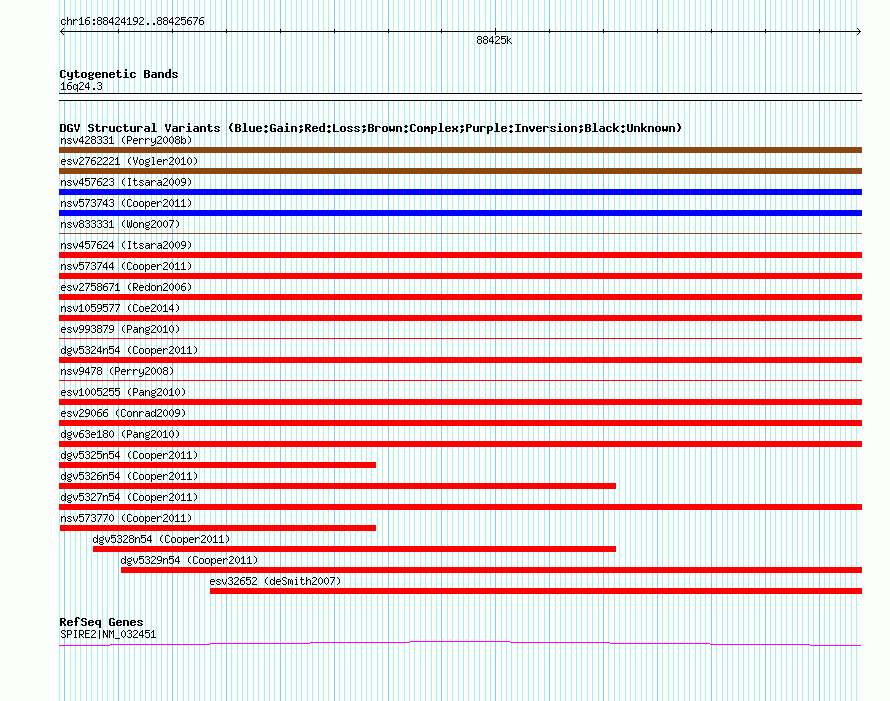
Task: Click the magenta SPIRE2 gene line
Action: [460, 643]
